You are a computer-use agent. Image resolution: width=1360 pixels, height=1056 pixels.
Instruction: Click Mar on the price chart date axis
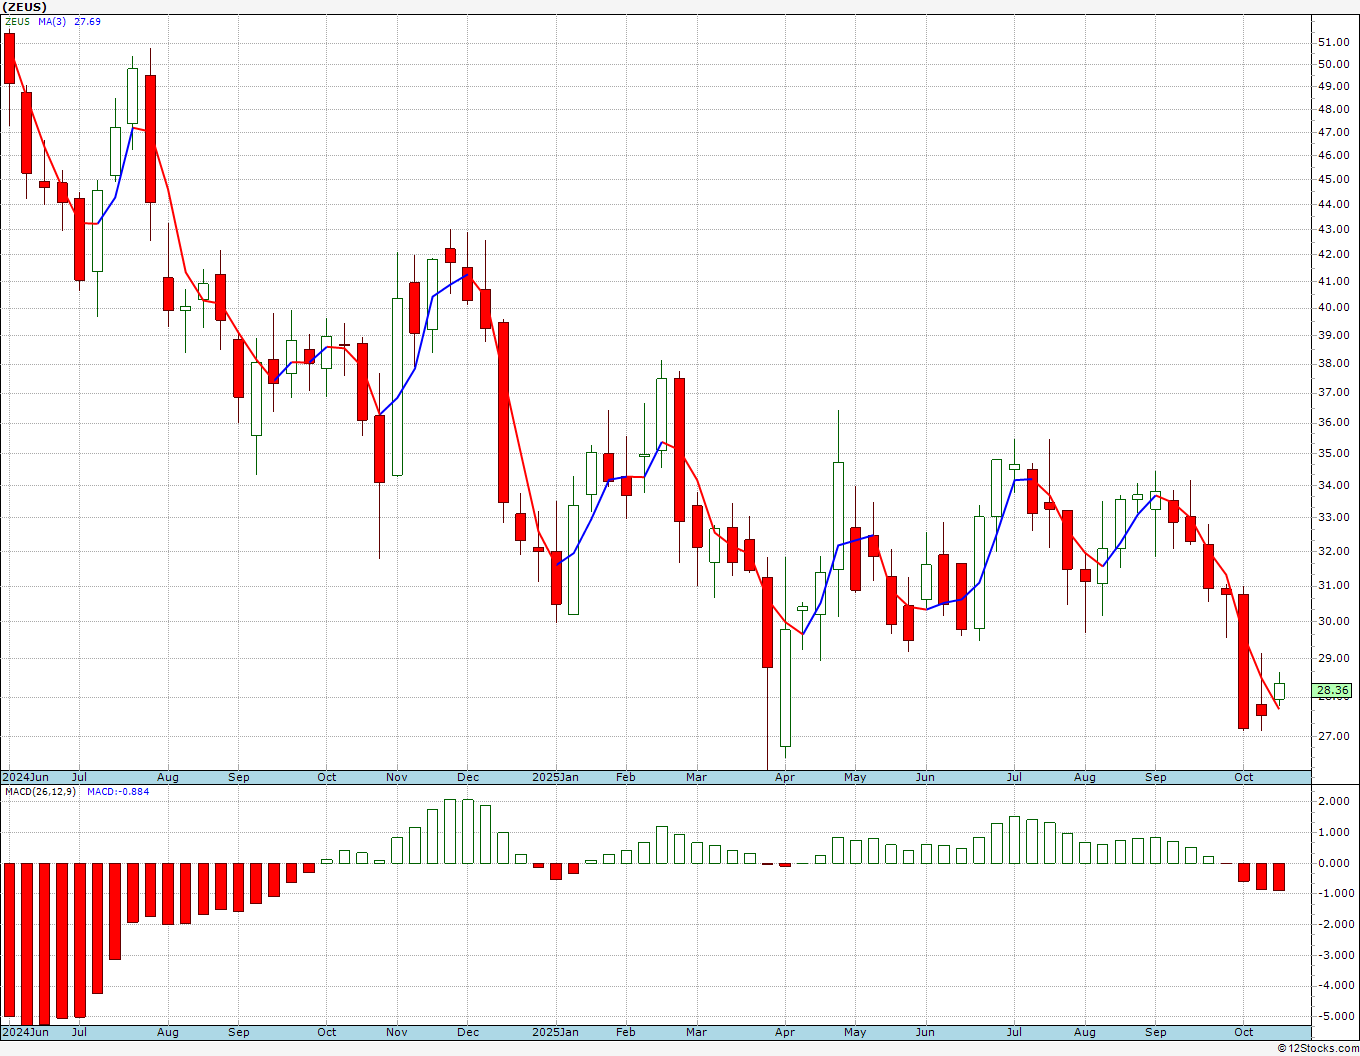(697, 777)
